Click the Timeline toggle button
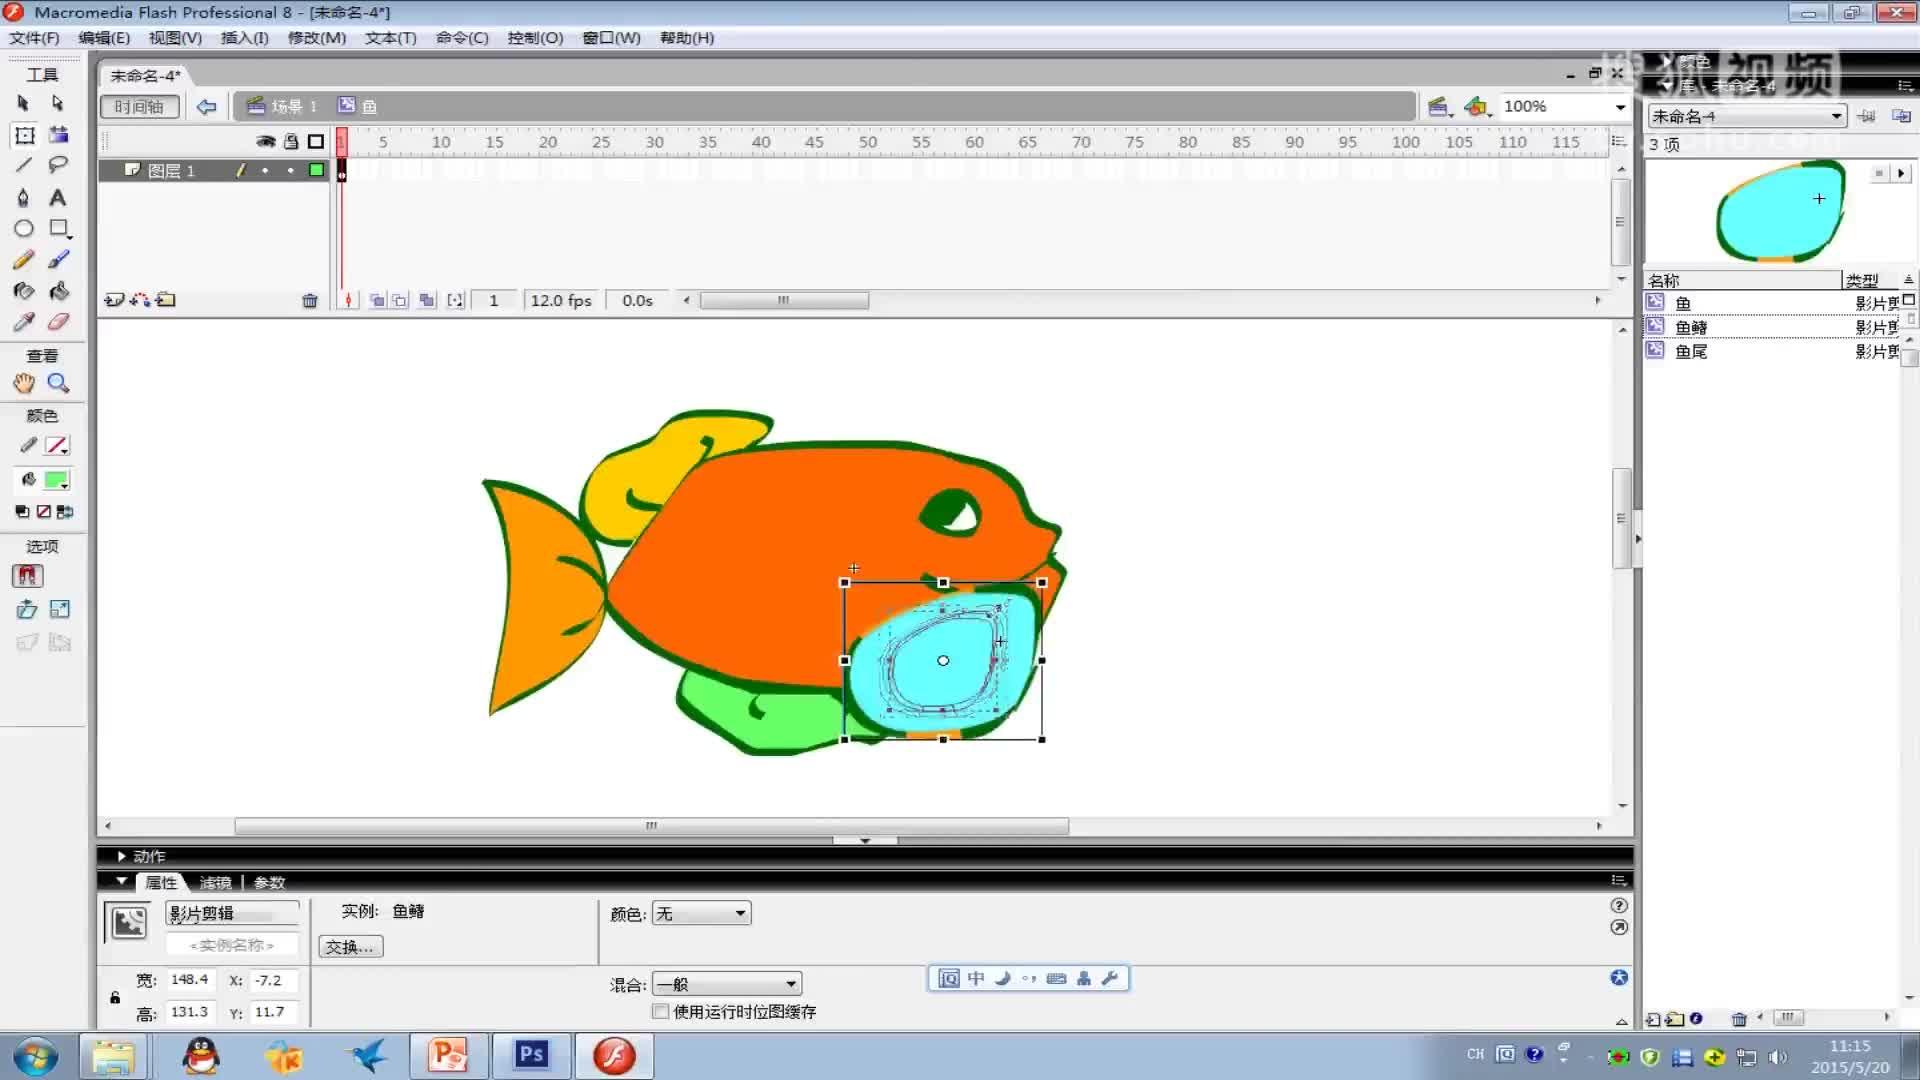Viewport: 1920px width, 1080px height. (139, 106)
